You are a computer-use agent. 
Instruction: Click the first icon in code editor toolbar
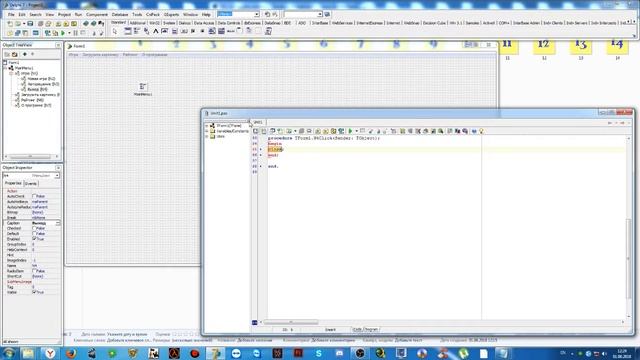click(x=256, y=131)
